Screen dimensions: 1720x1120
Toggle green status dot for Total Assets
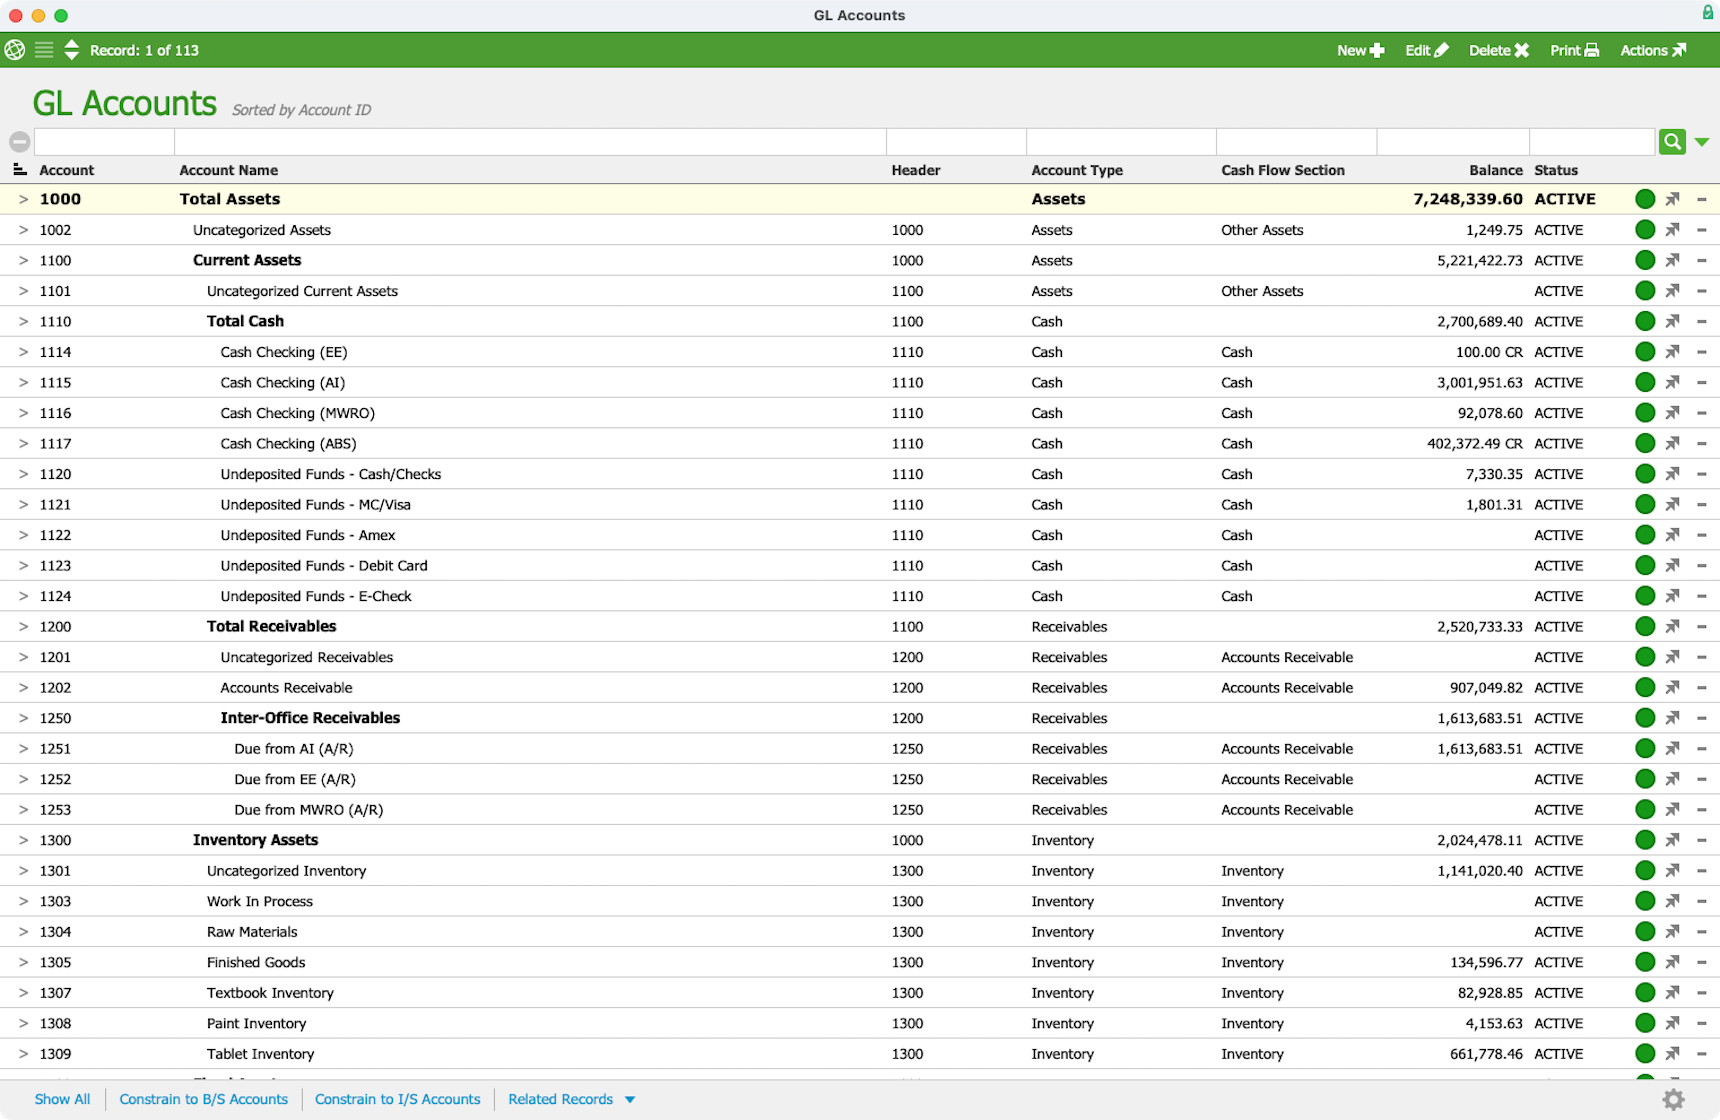pos(1644,199)
